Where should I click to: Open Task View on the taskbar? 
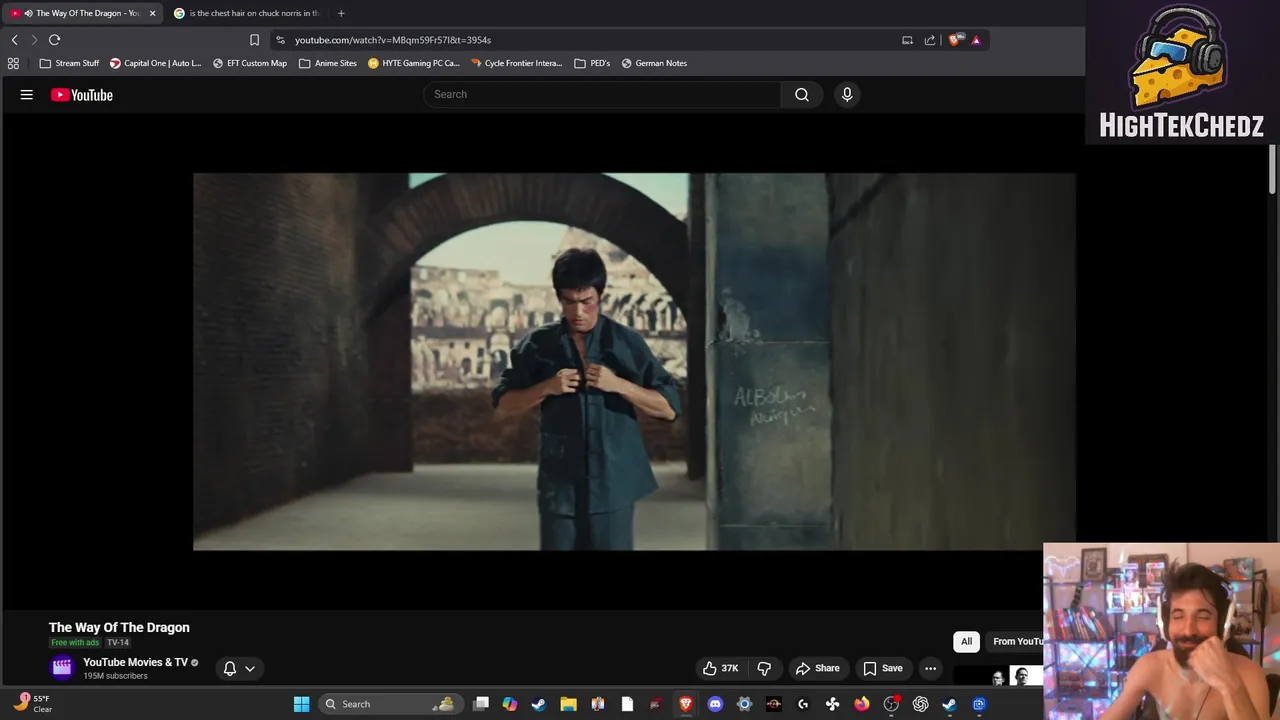point(481,704)
